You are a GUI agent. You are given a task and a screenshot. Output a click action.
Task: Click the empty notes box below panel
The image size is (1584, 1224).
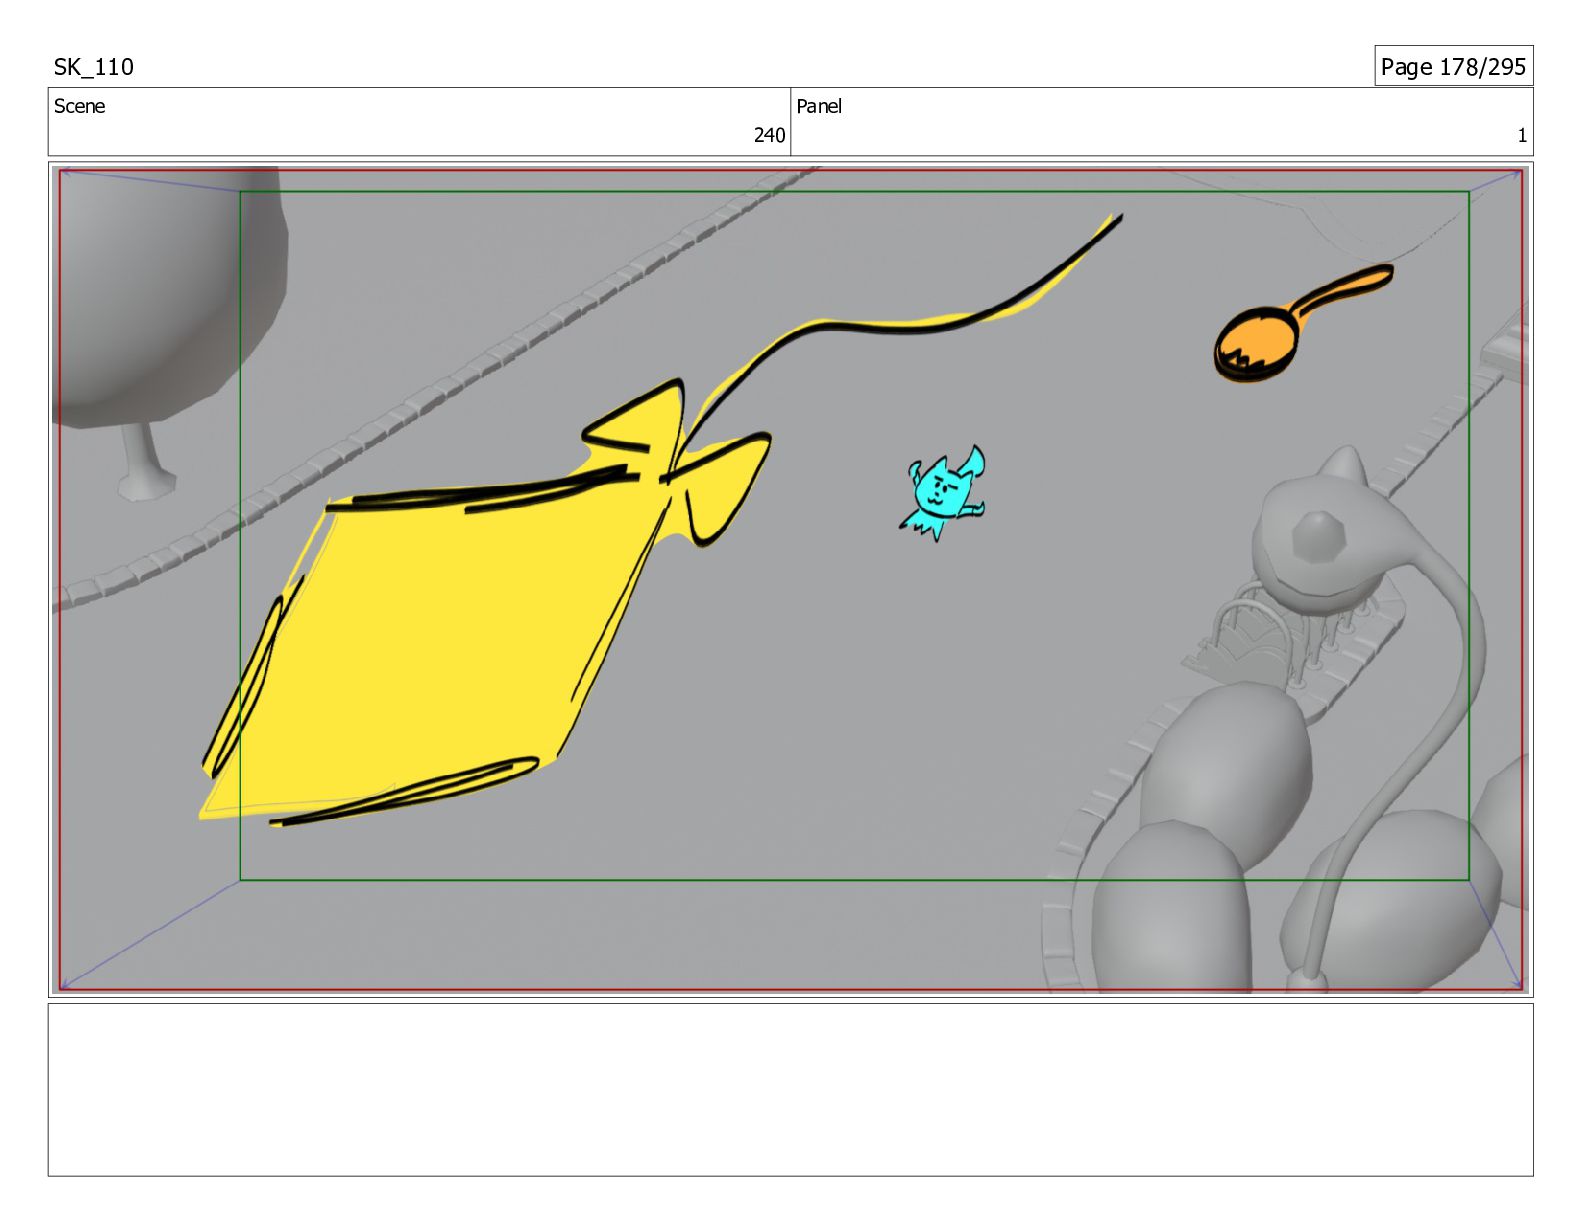point(790,1090)
